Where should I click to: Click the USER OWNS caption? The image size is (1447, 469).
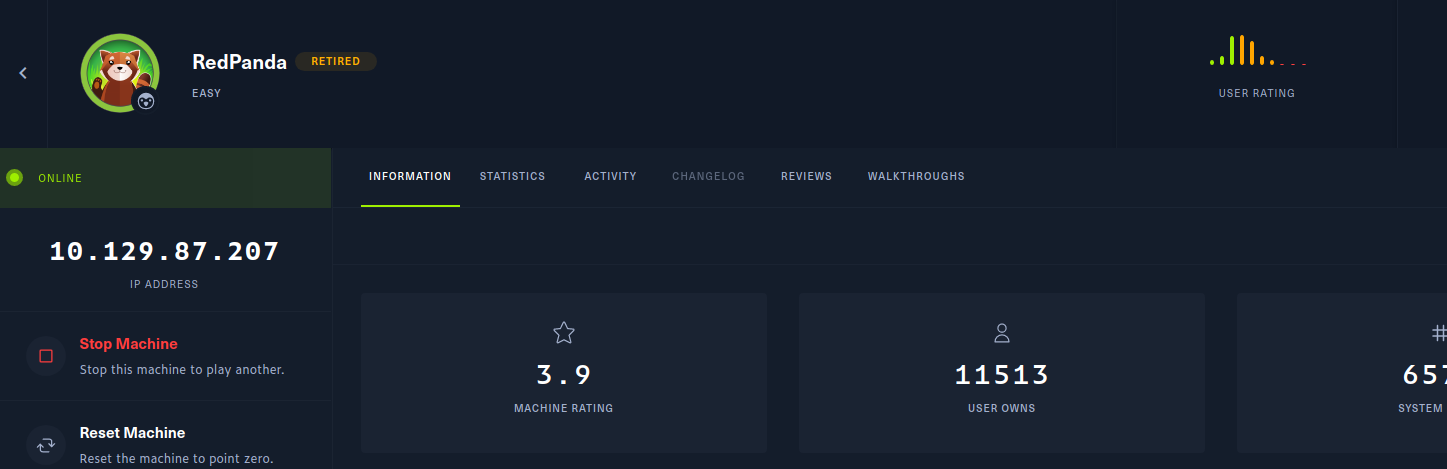(1002, 408)
